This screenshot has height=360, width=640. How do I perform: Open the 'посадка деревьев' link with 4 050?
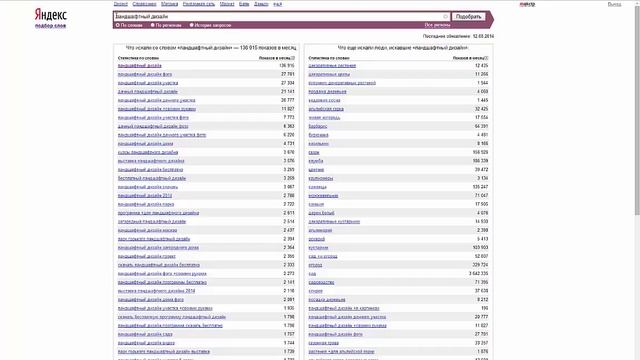click(x=327, y=91)
